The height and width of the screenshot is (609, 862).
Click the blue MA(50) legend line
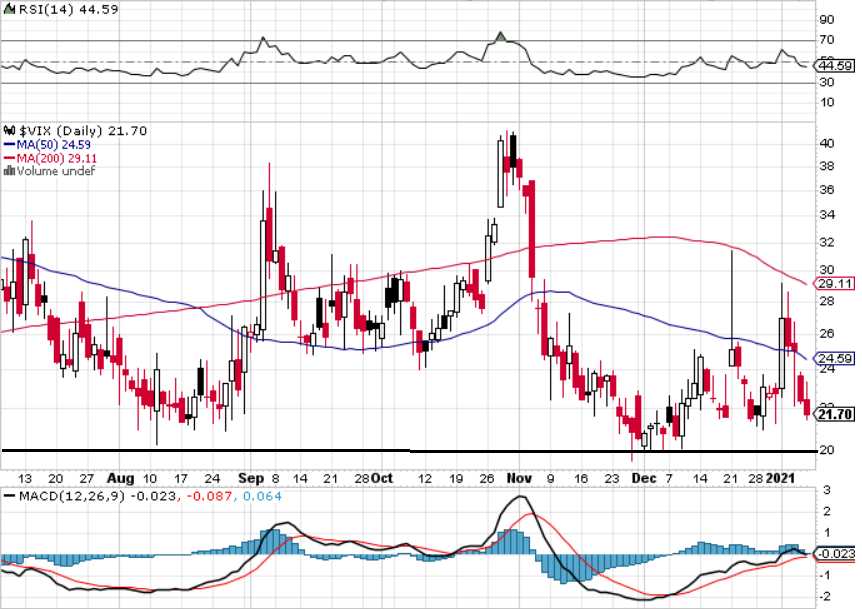tap(11, 145)
